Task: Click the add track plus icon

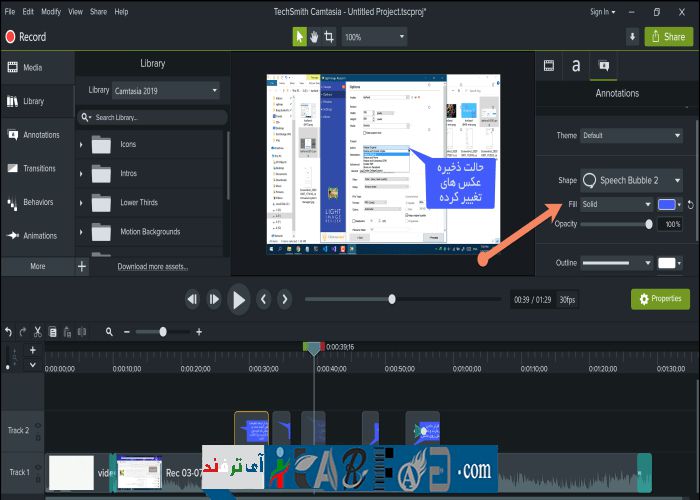Action: [33, 350]
